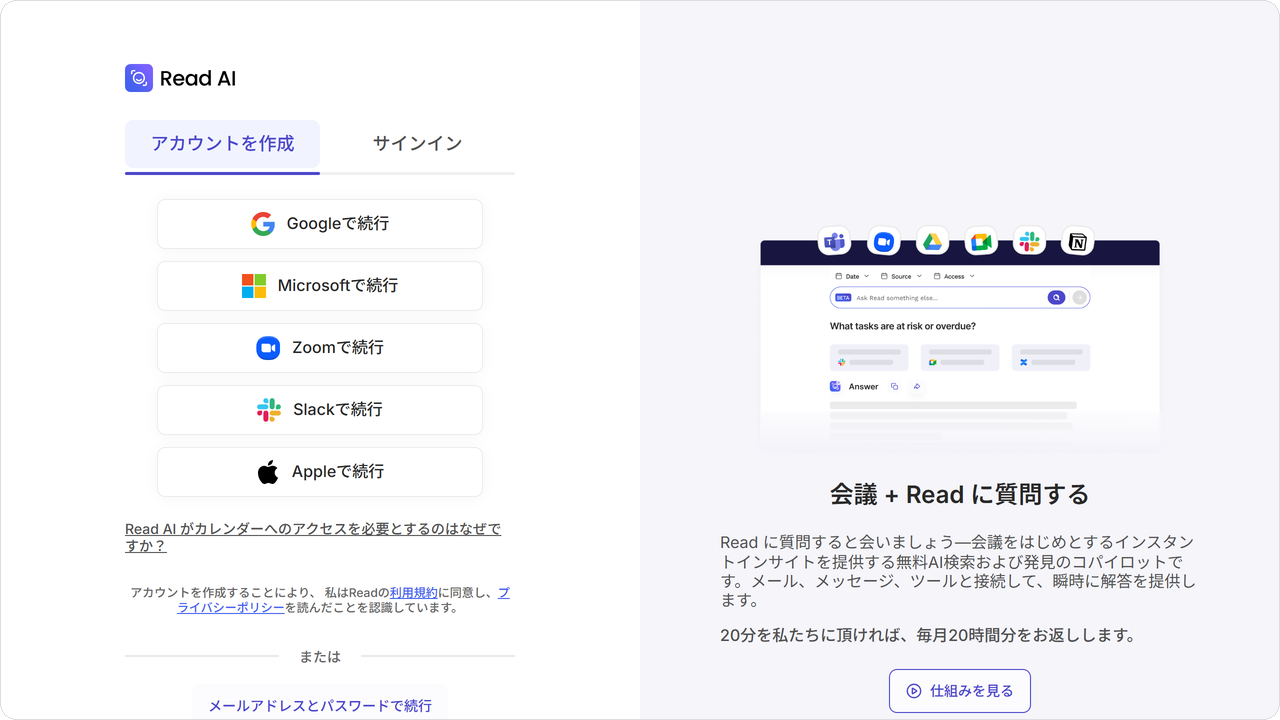Click the 会議 + Read に質問する heading
This screenshot has width=1280, height=720.
(x=960, y=494)
